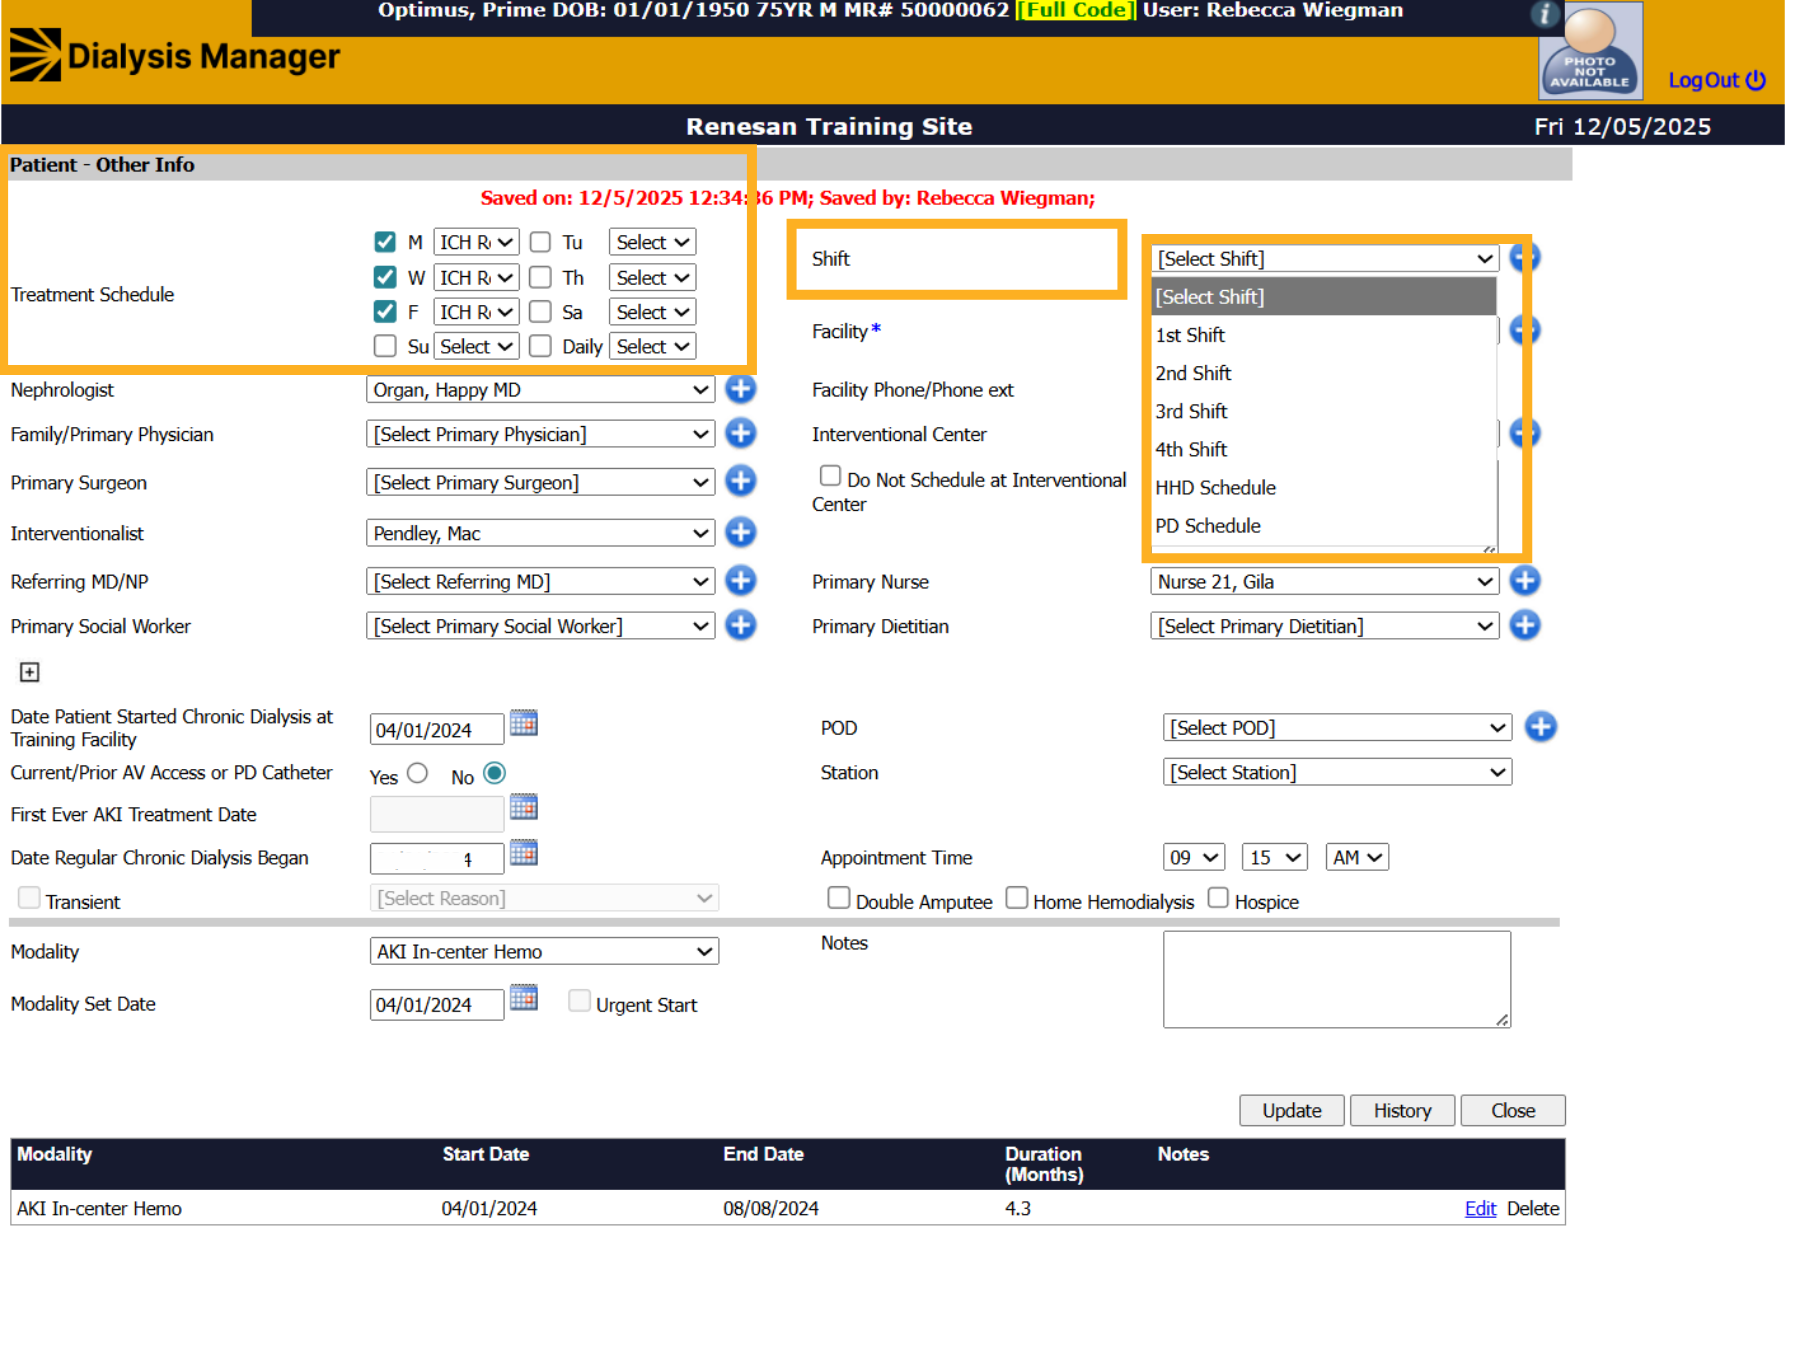
Task: Open calendar for First Ever AKI Treatment Date
Action: [x=524, y=807]
